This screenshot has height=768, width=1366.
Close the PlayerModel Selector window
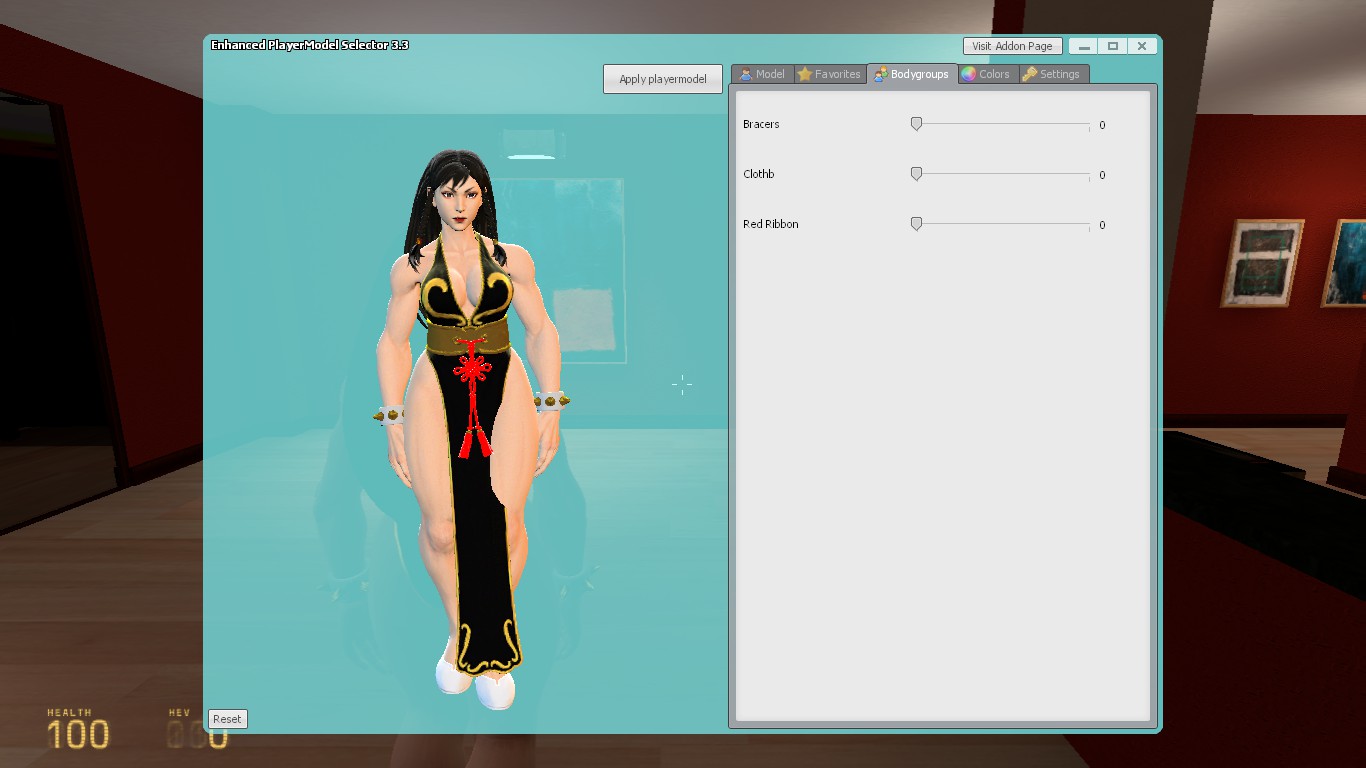tap(1141, 46)
